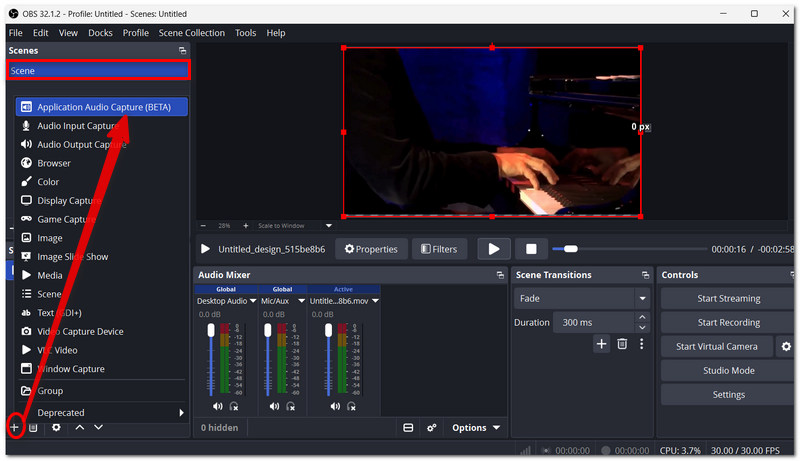Adjust the Mic/Aux volume fader
800x461 pixels.
[x=268, y=330]
